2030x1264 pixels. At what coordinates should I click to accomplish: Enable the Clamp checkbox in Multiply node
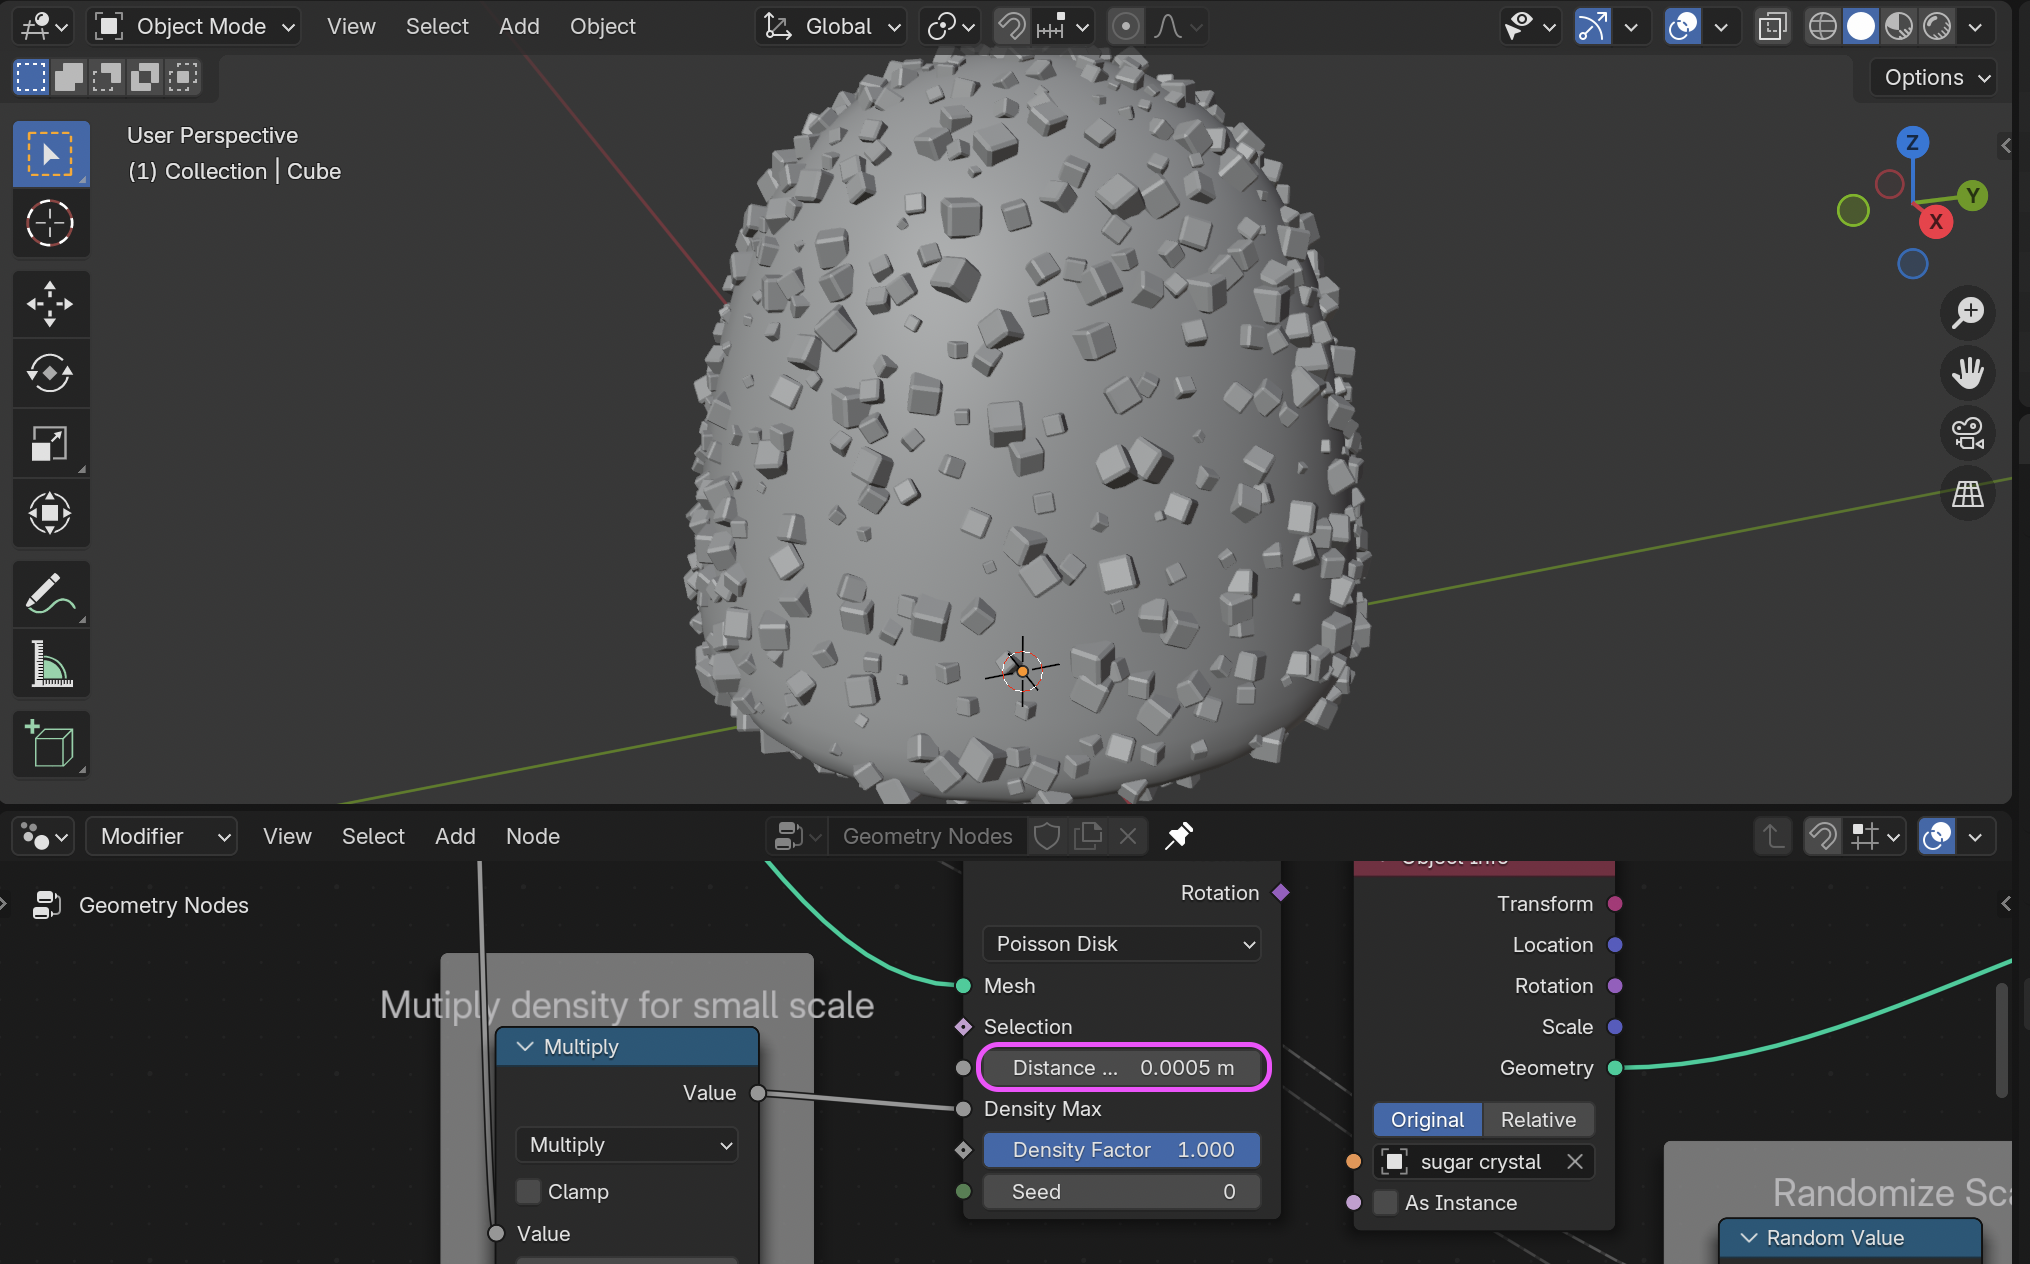coord(529,1191)
